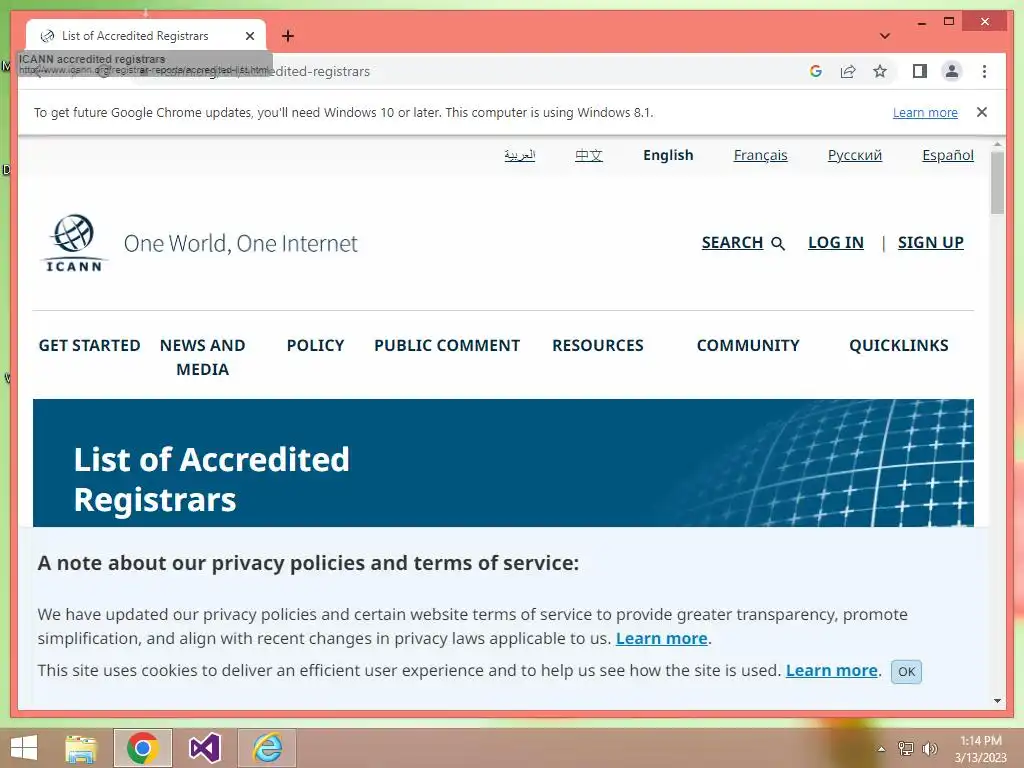Click the page vertical scrollbar thumb

[x=997, y=183]
